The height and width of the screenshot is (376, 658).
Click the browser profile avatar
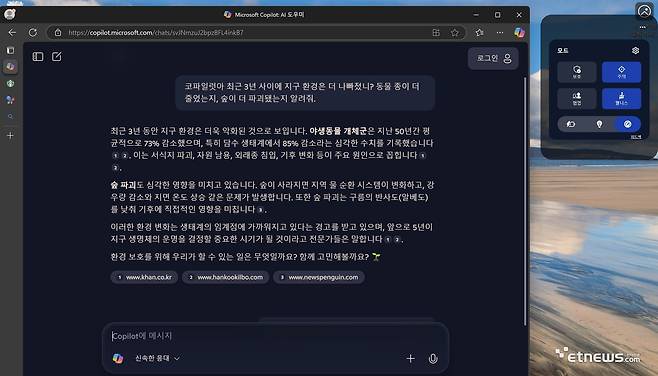click(x=10, y=14)
